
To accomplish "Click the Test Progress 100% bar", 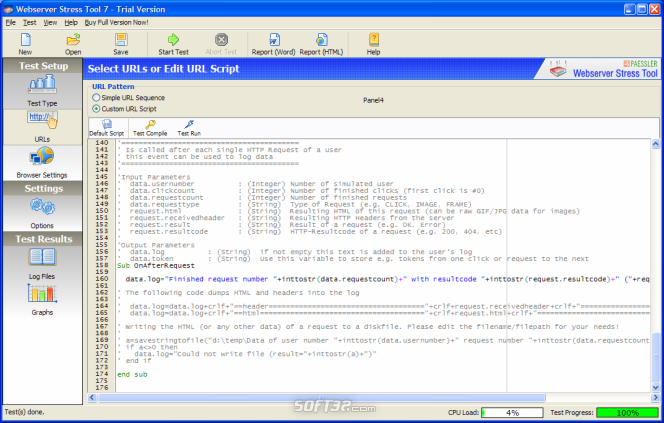I will point(628,412).
